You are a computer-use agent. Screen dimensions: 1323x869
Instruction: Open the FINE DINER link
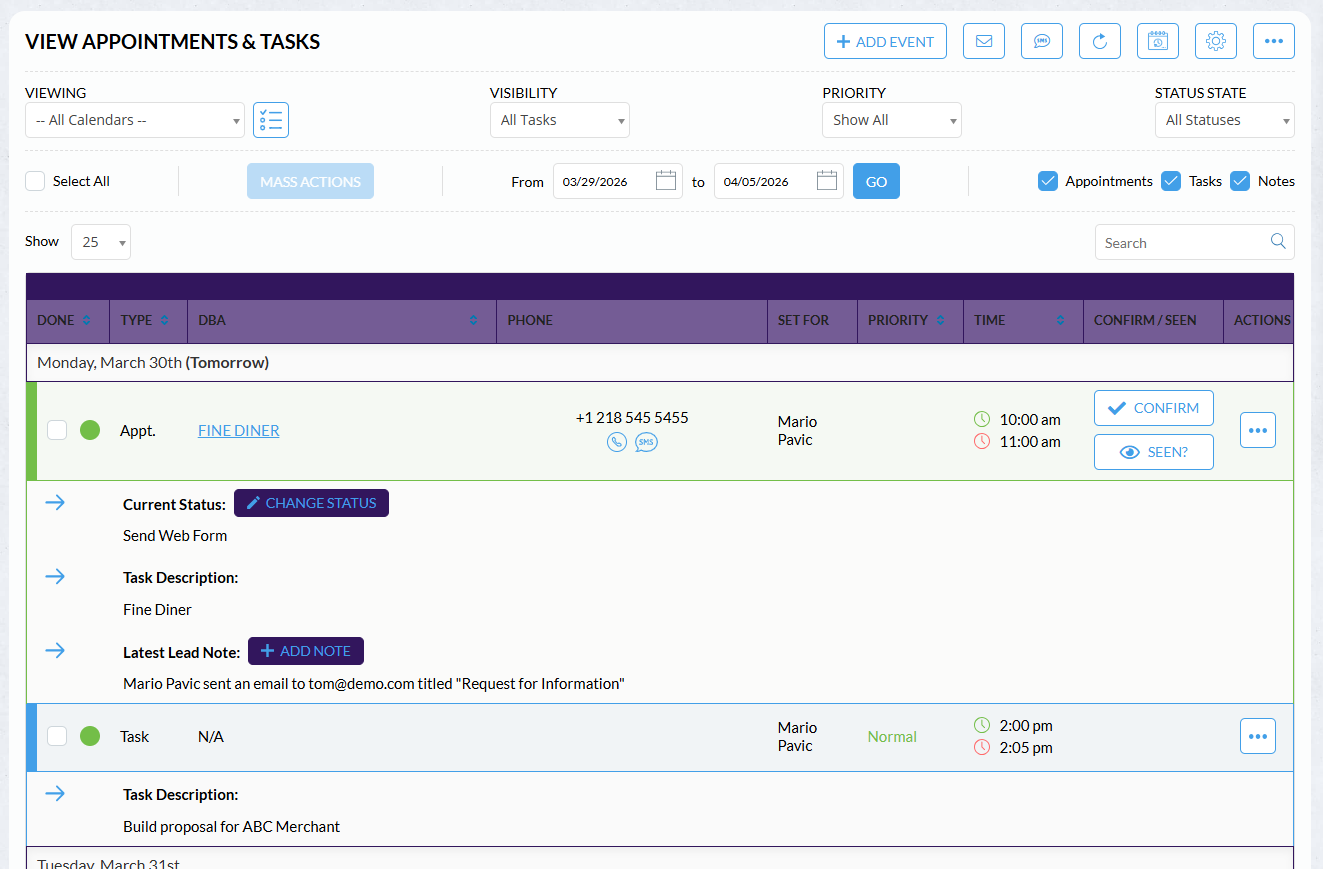238,431
